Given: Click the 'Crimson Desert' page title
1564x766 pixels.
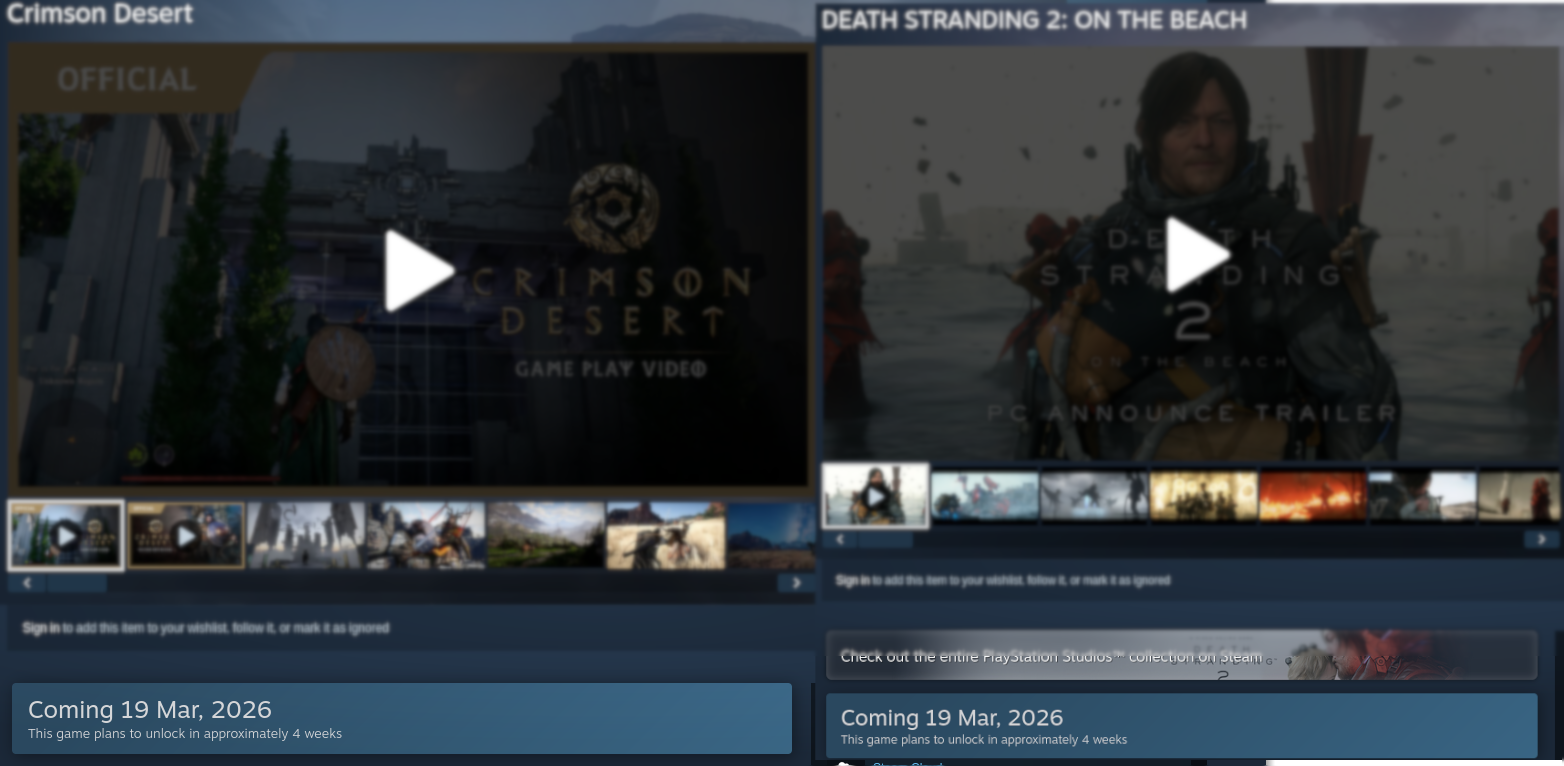Looking at the screenshot, I should tap(100, 14).
